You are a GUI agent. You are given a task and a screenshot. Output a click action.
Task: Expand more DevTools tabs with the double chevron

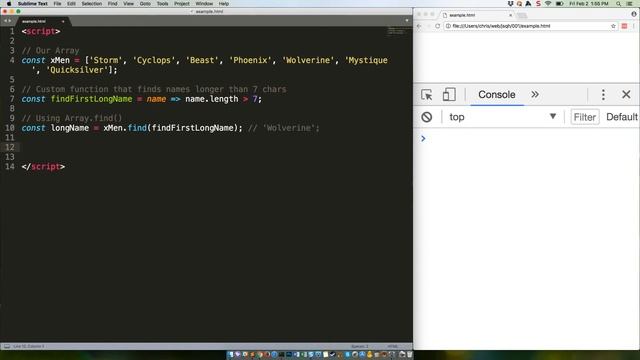pyautogui.click(x=535, y=95)
